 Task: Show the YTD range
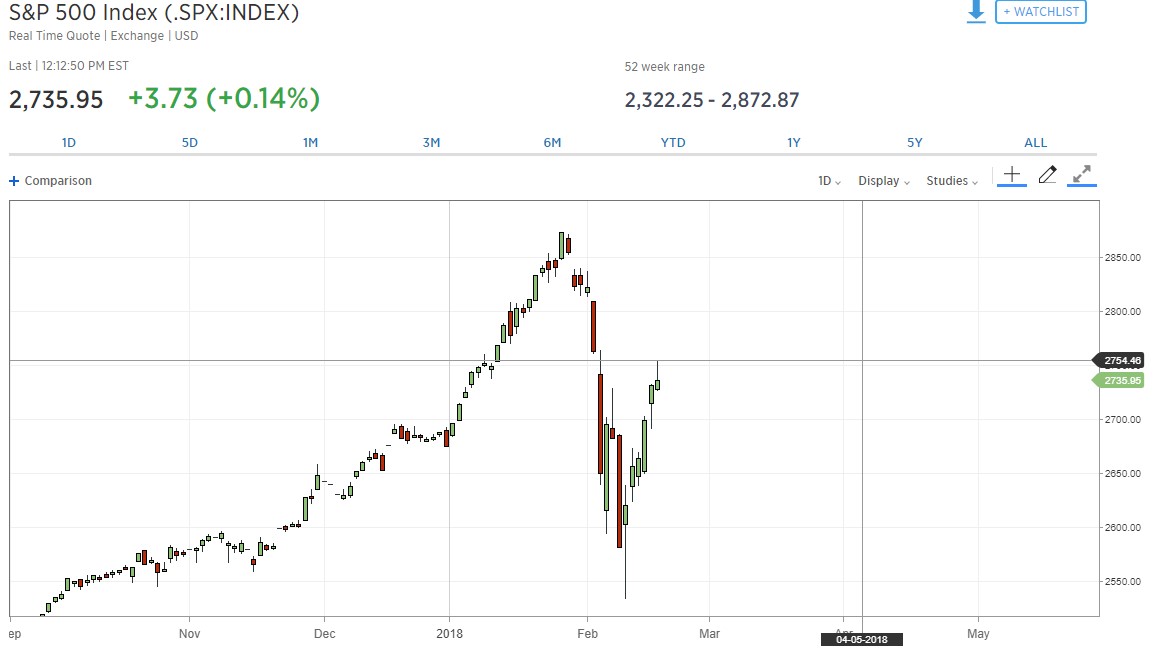[x=673, y=143]
